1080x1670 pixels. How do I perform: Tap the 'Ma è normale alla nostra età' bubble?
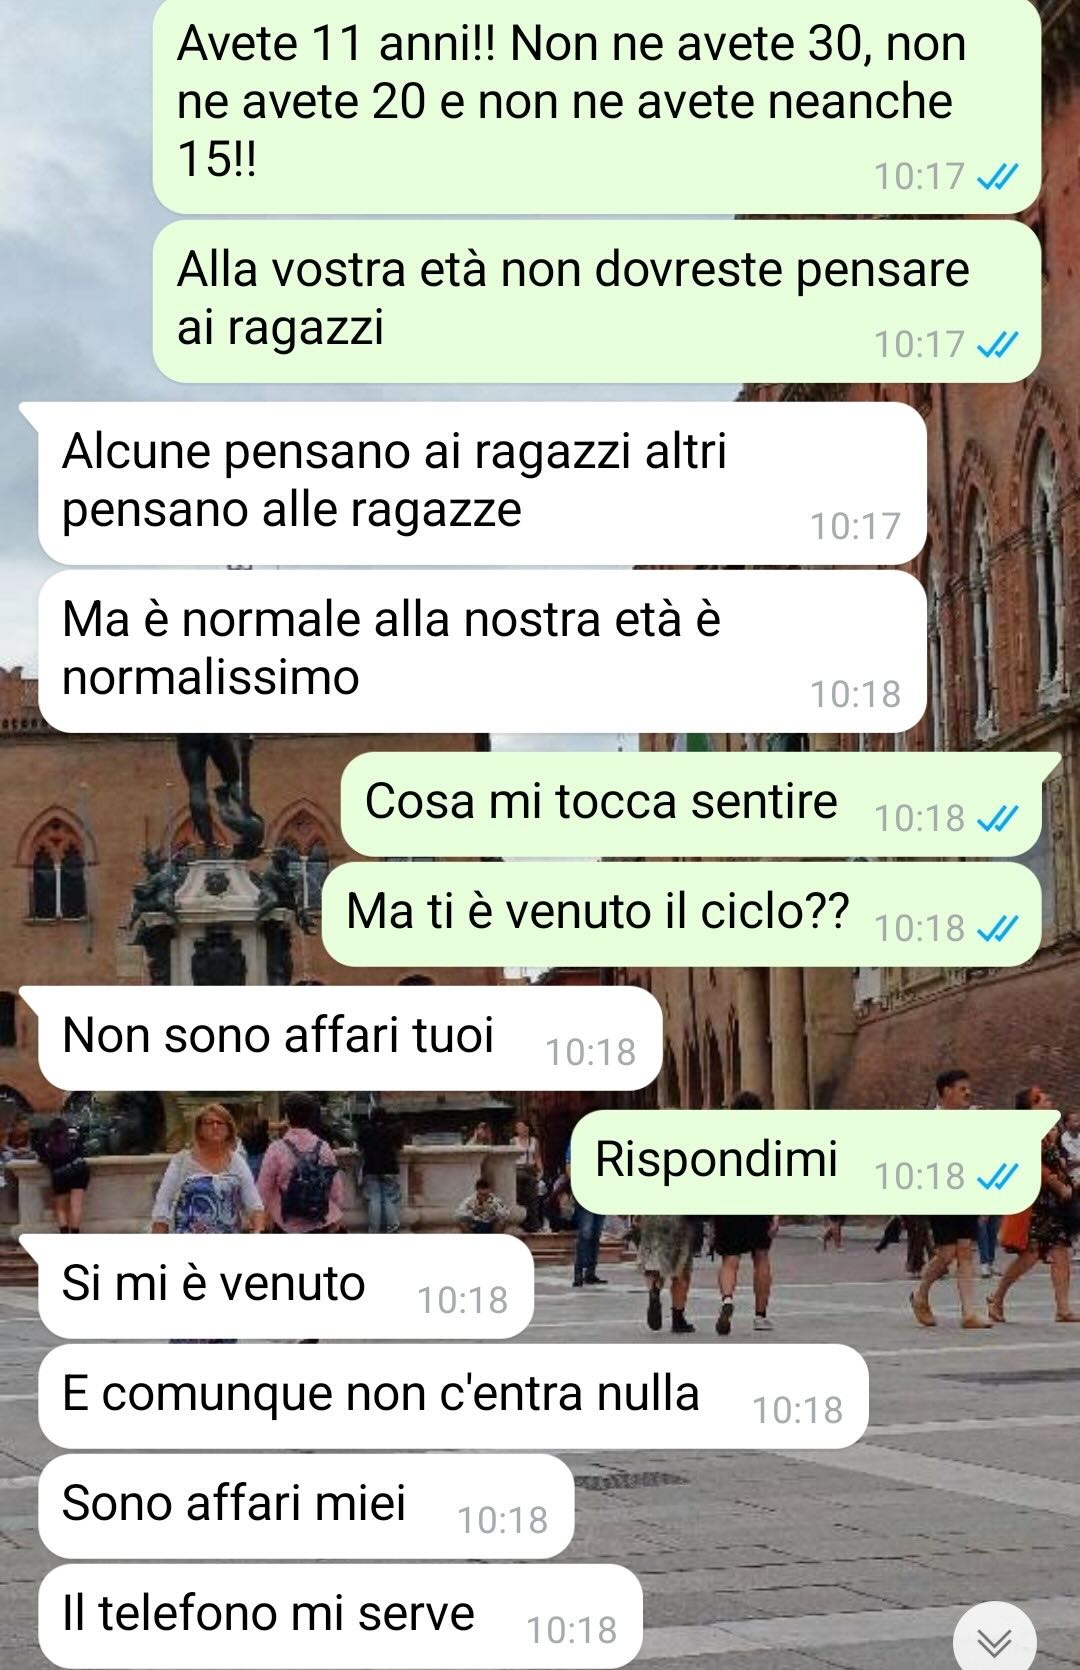pos(482,651)
